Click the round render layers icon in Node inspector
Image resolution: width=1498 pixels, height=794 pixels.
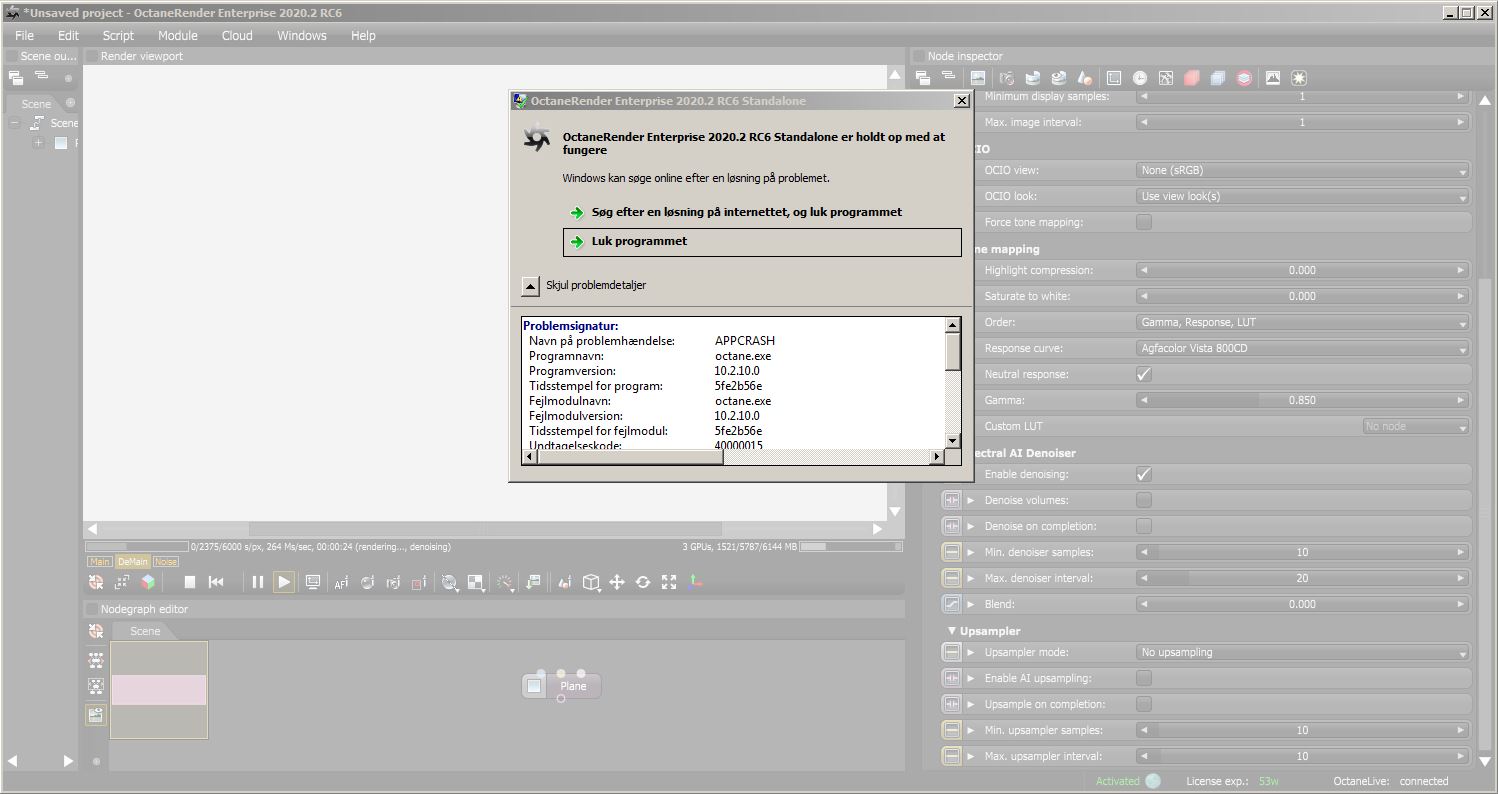[x=1244, y=78]
